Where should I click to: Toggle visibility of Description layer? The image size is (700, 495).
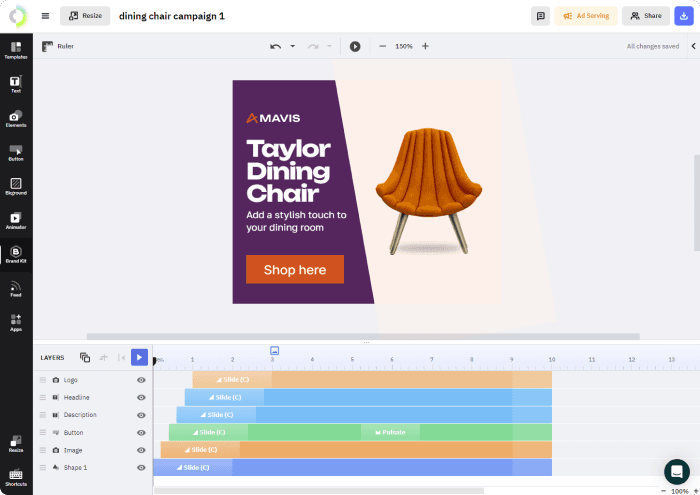coord(141,415)
